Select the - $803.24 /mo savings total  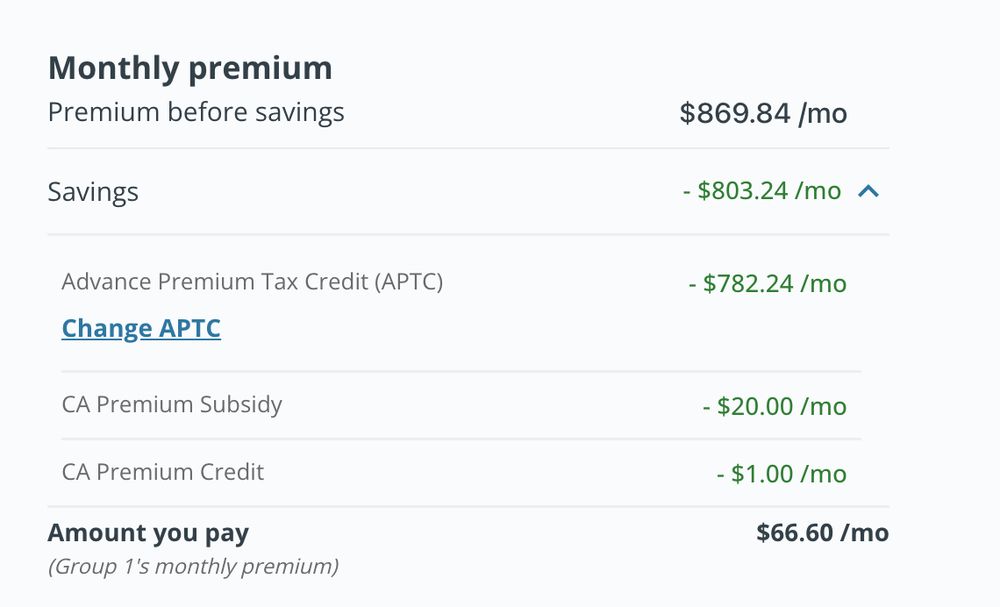pos(762,190)
